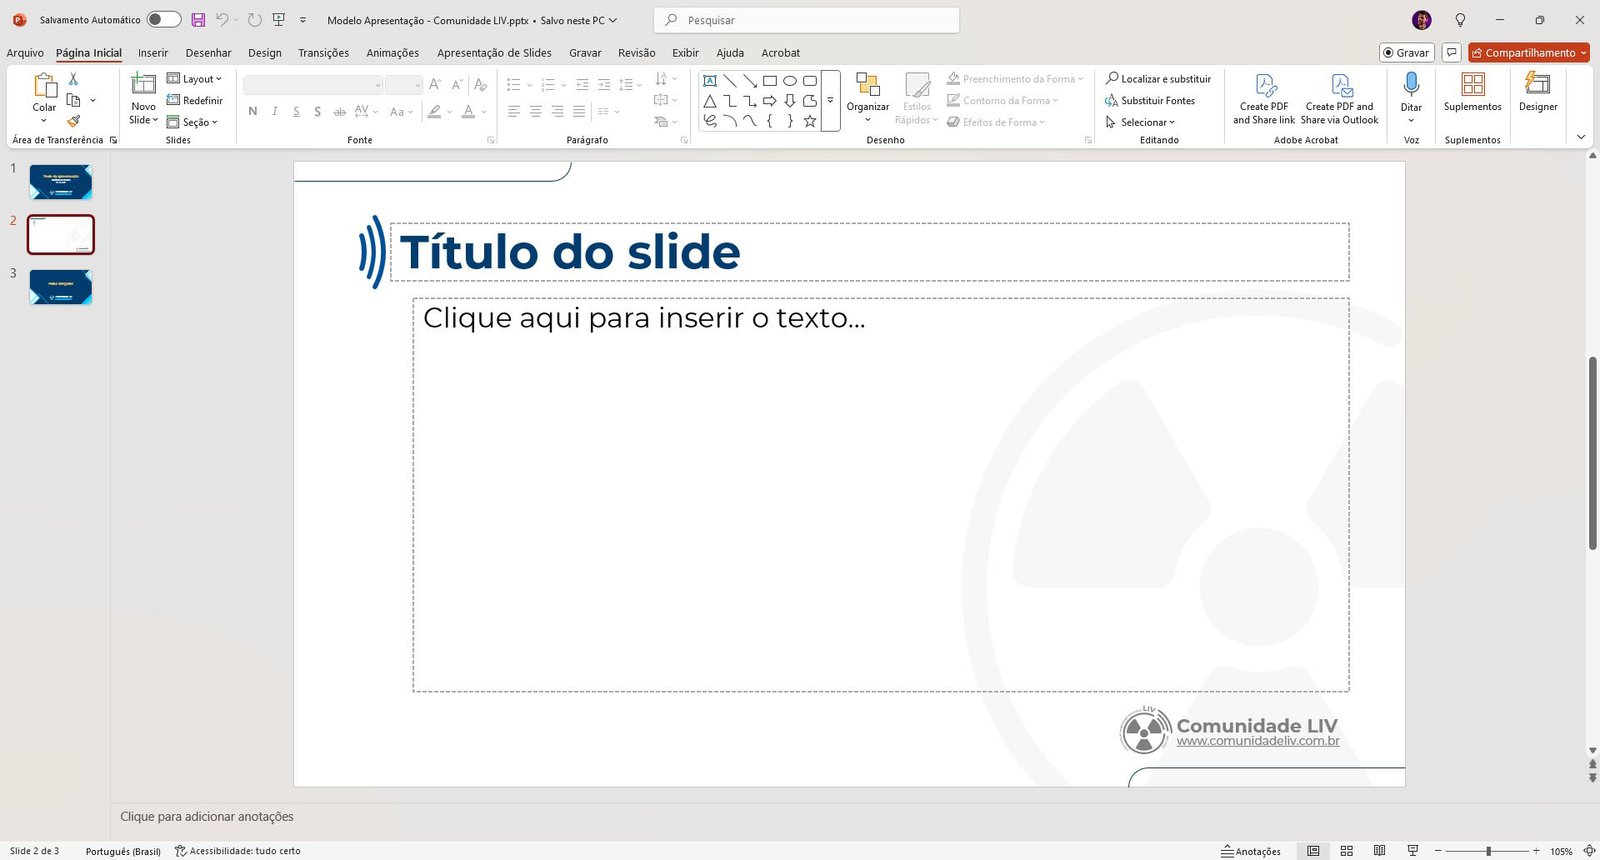Switch to the Transições tab
This screenshot has height=860, width=1600.
[x=324, y=53]
